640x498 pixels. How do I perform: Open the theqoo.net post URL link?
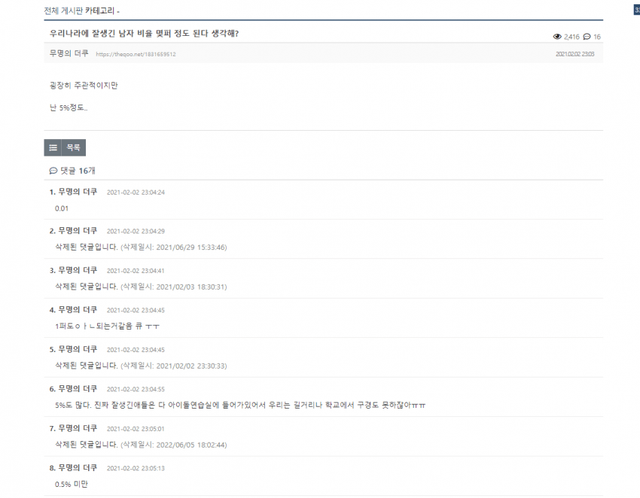(x=136, y=54)
